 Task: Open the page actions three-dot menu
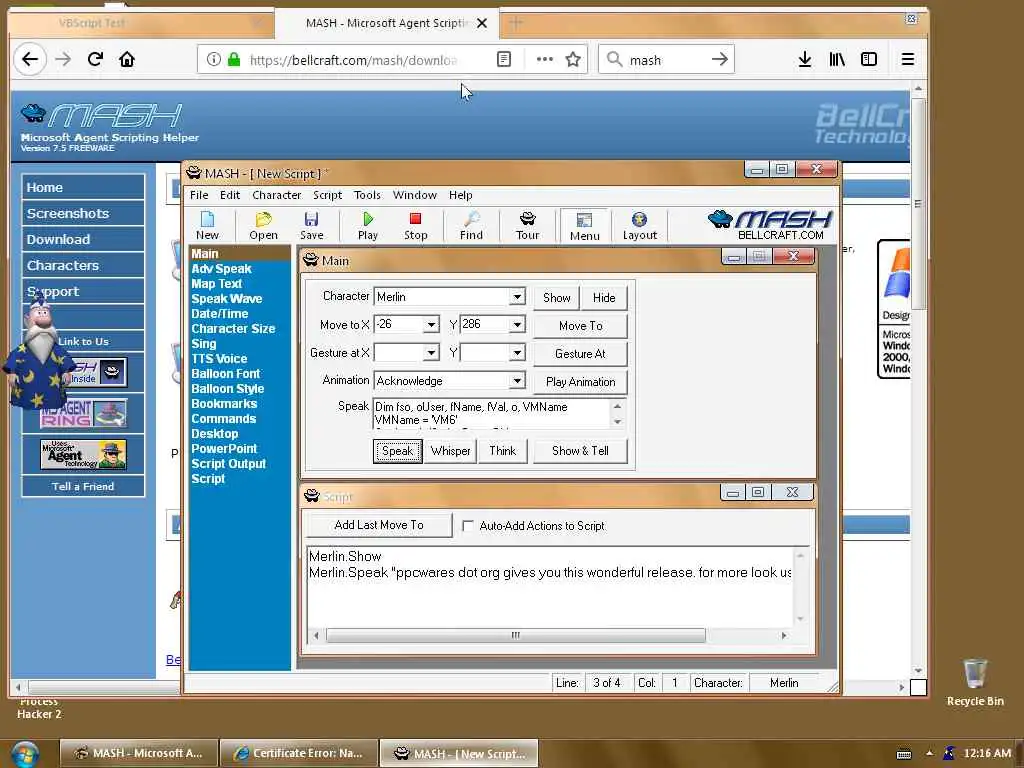[x=545, y=59]
